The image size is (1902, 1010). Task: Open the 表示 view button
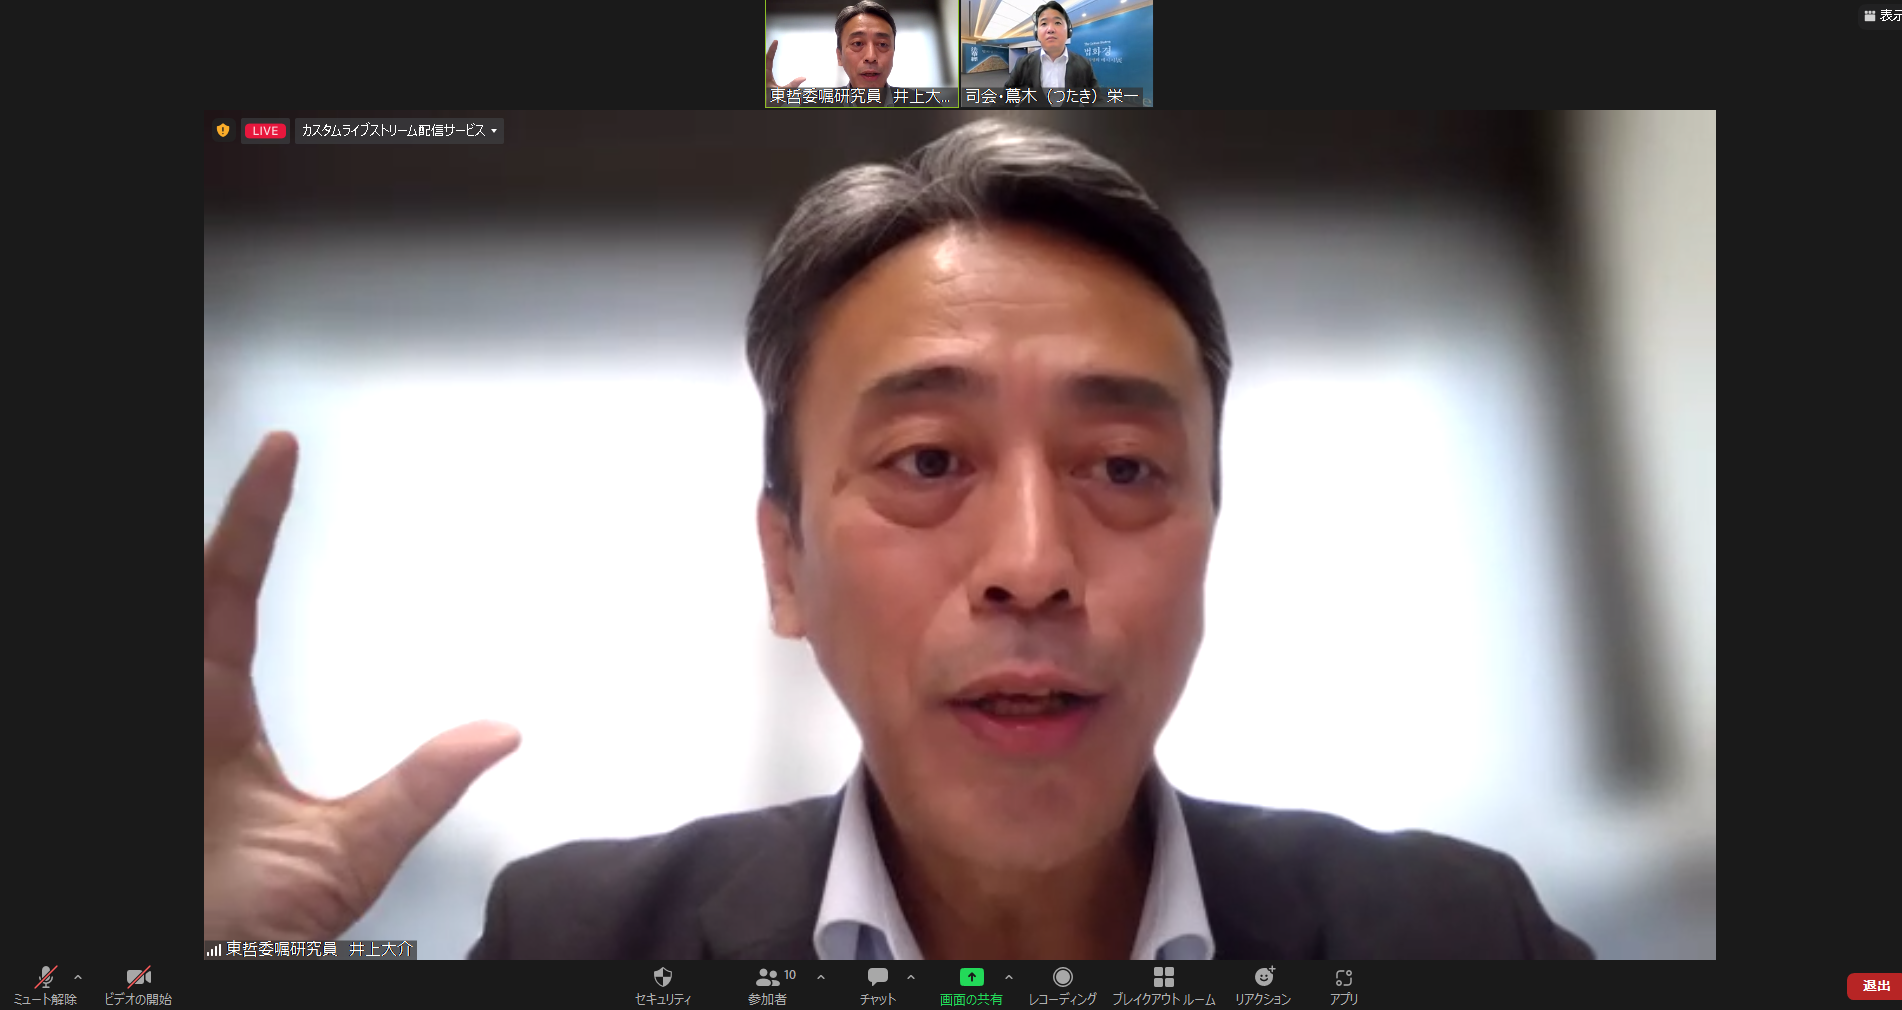[x=1882, y=15]
